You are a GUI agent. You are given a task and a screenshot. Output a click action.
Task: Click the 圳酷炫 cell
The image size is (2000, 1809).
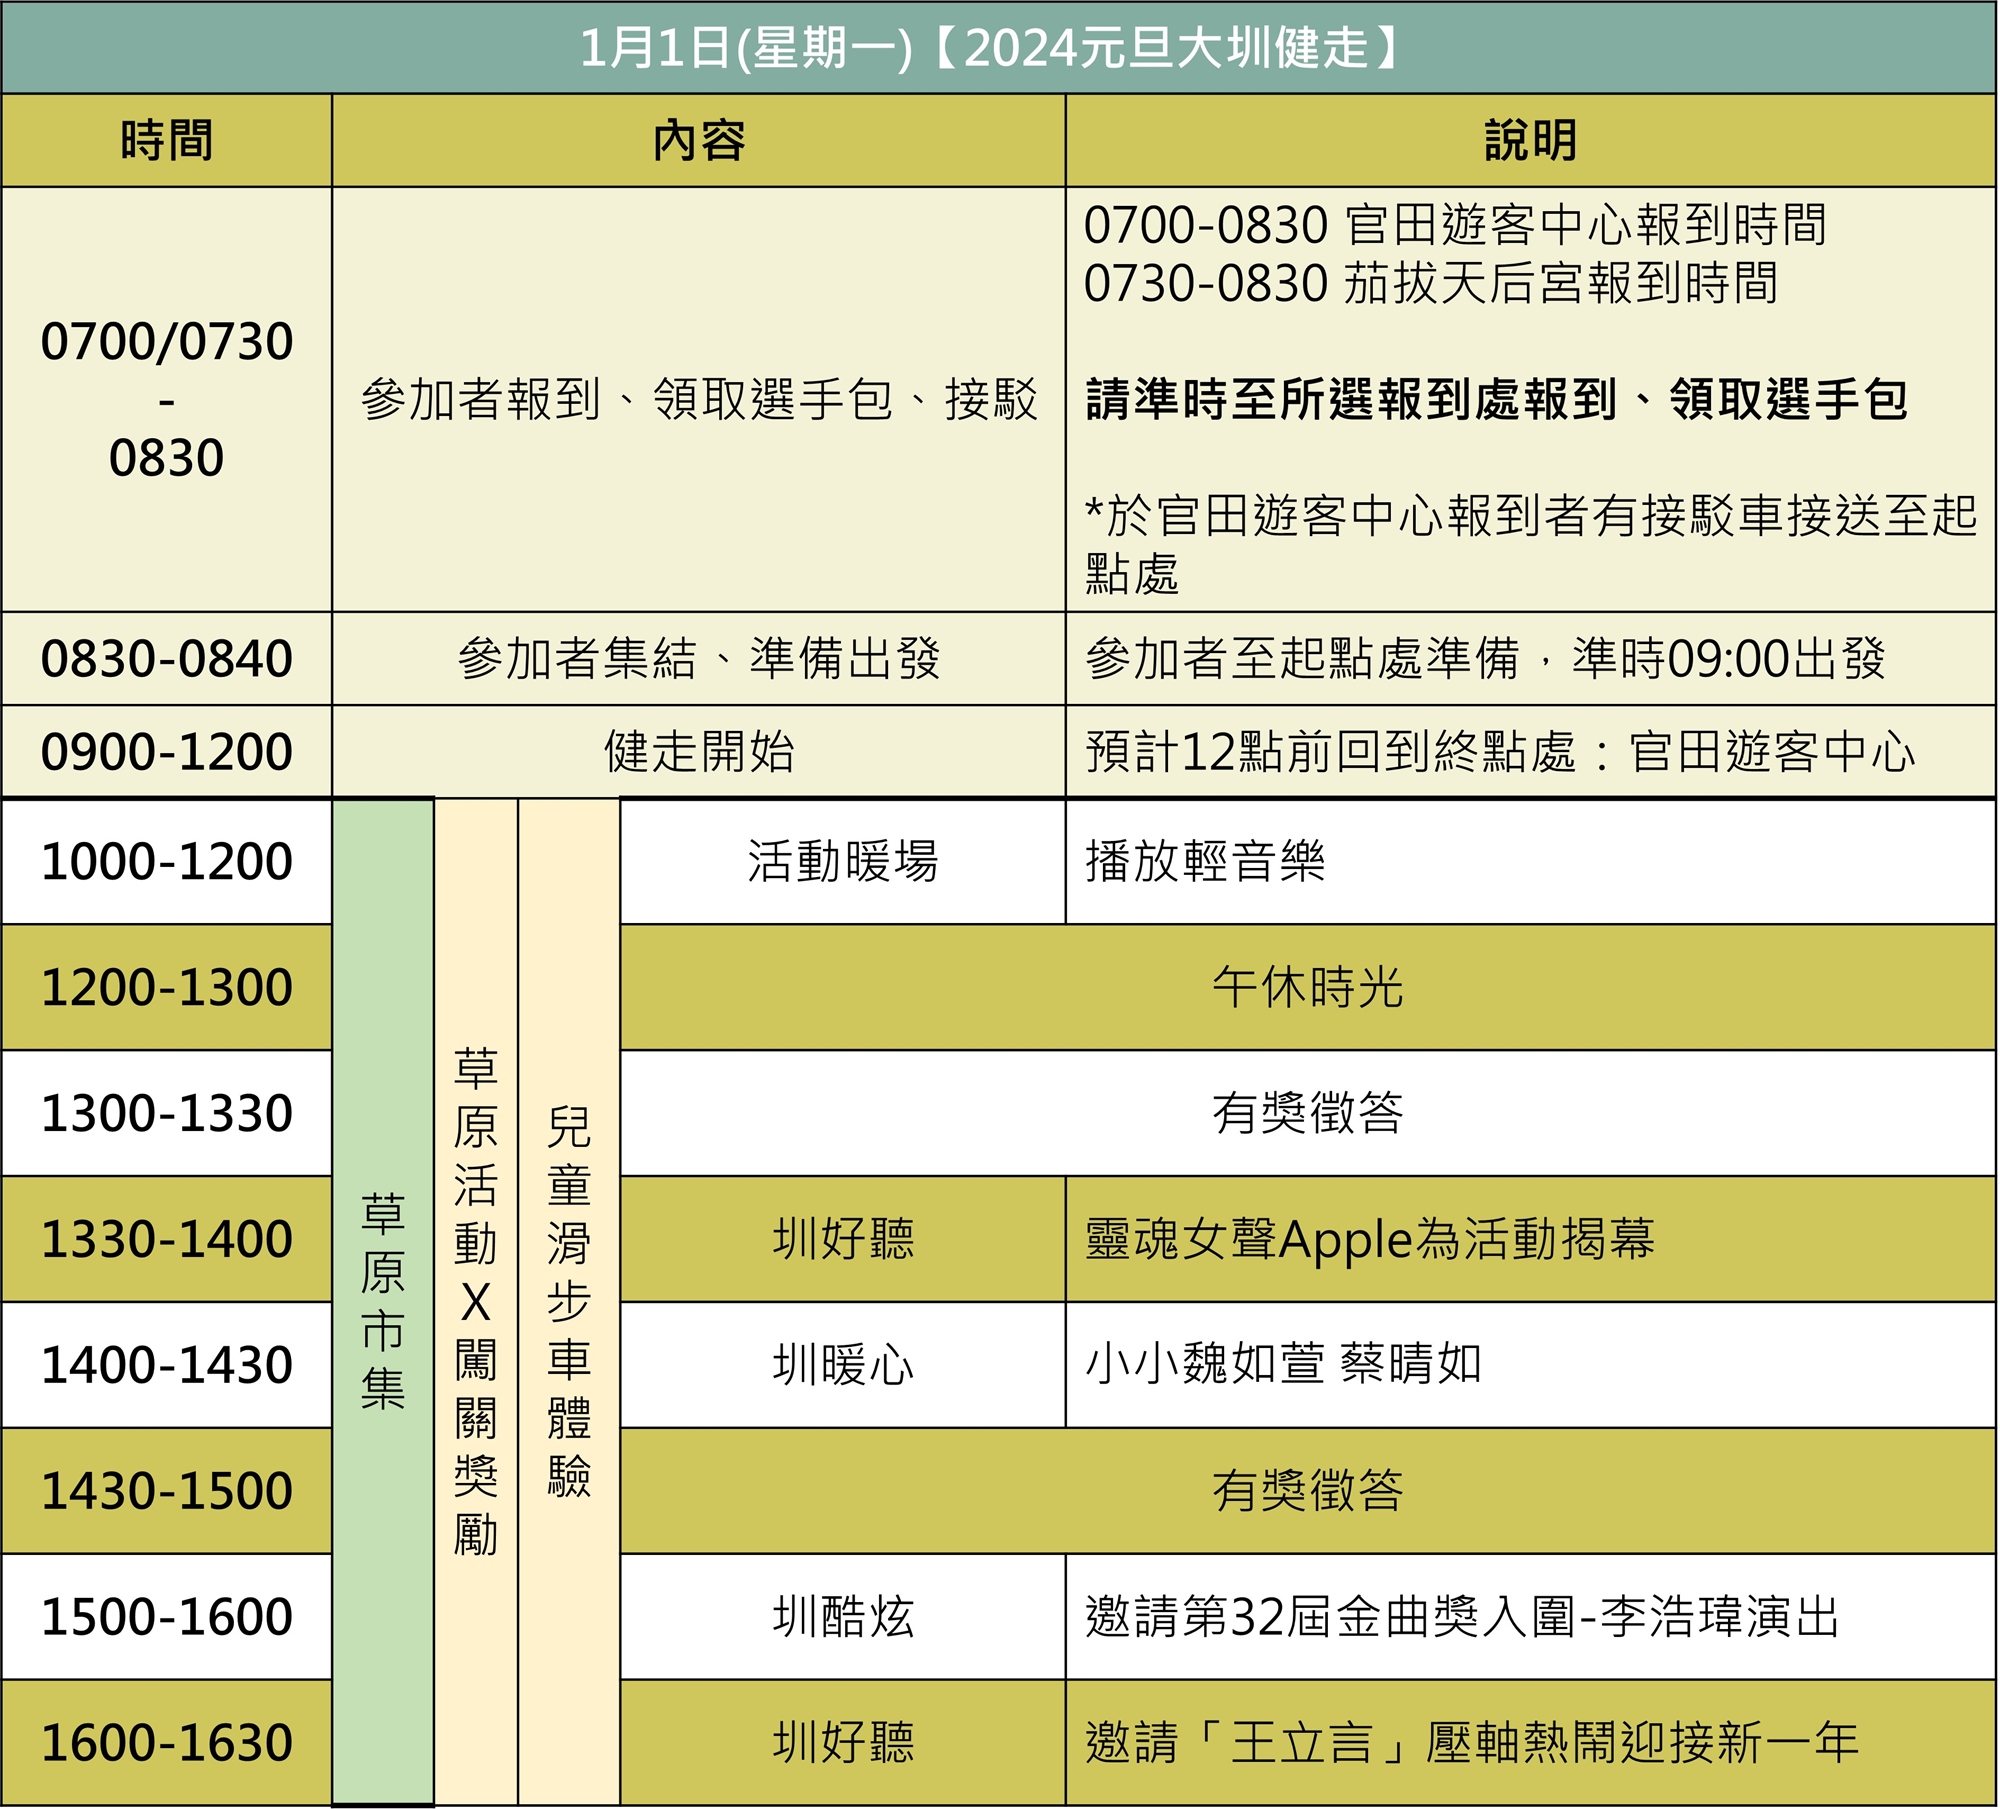pyautogui.click(x=842, y=1616)
